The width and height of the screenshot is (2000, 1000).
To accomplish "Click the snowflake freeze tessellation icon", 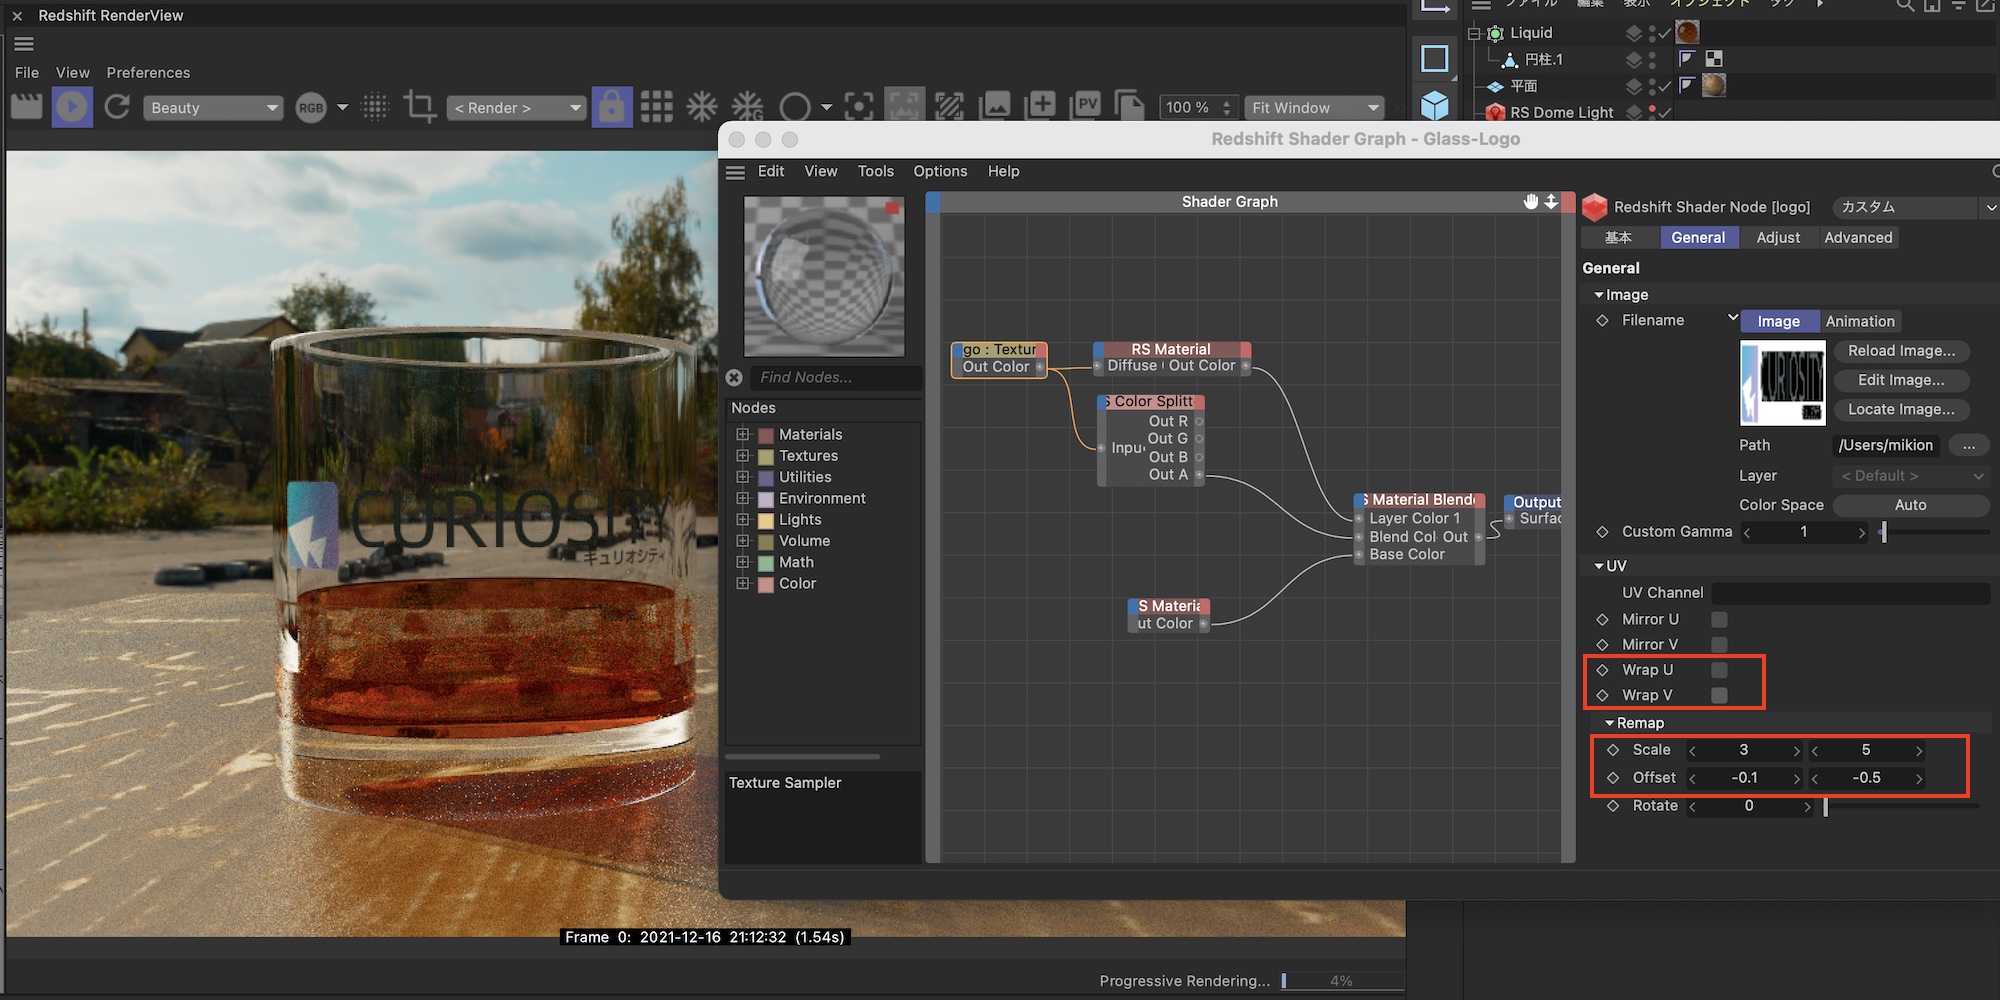I will (702, 107).
